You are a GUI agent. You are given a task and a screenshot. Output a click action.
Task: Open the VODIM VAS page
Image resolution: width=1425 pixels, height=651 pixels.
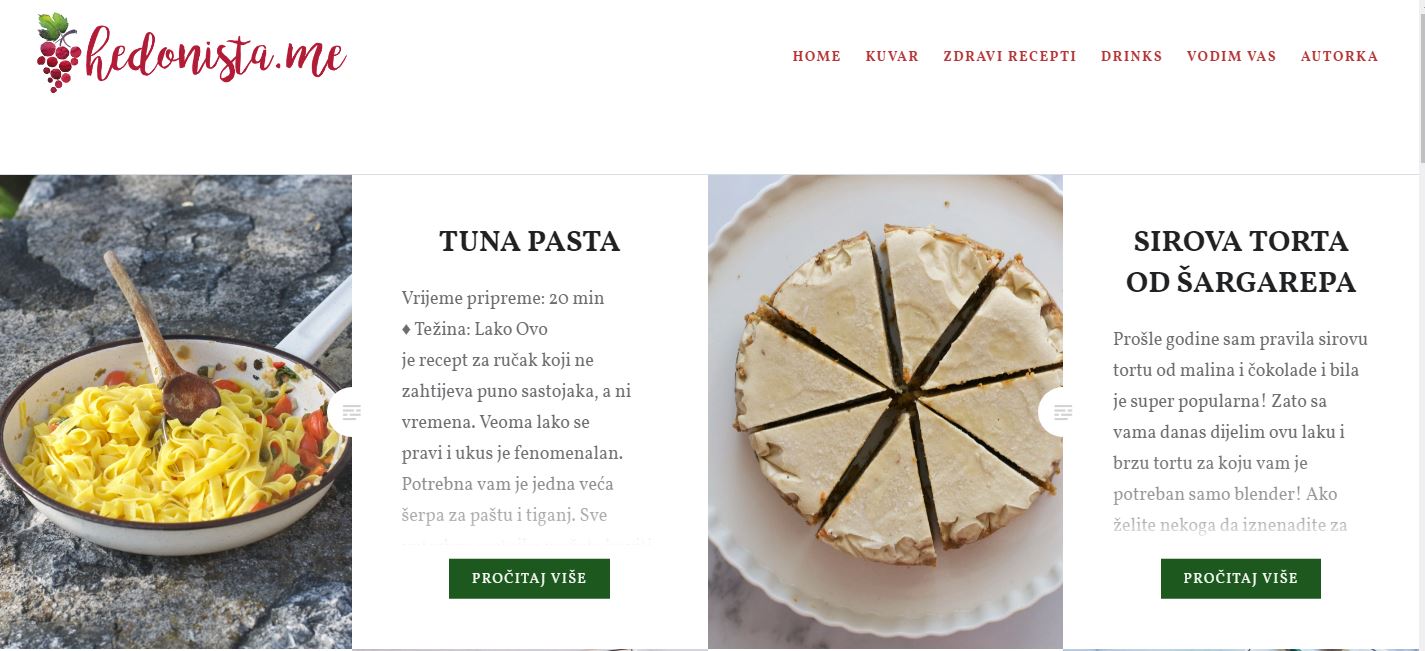point(1231,57)
